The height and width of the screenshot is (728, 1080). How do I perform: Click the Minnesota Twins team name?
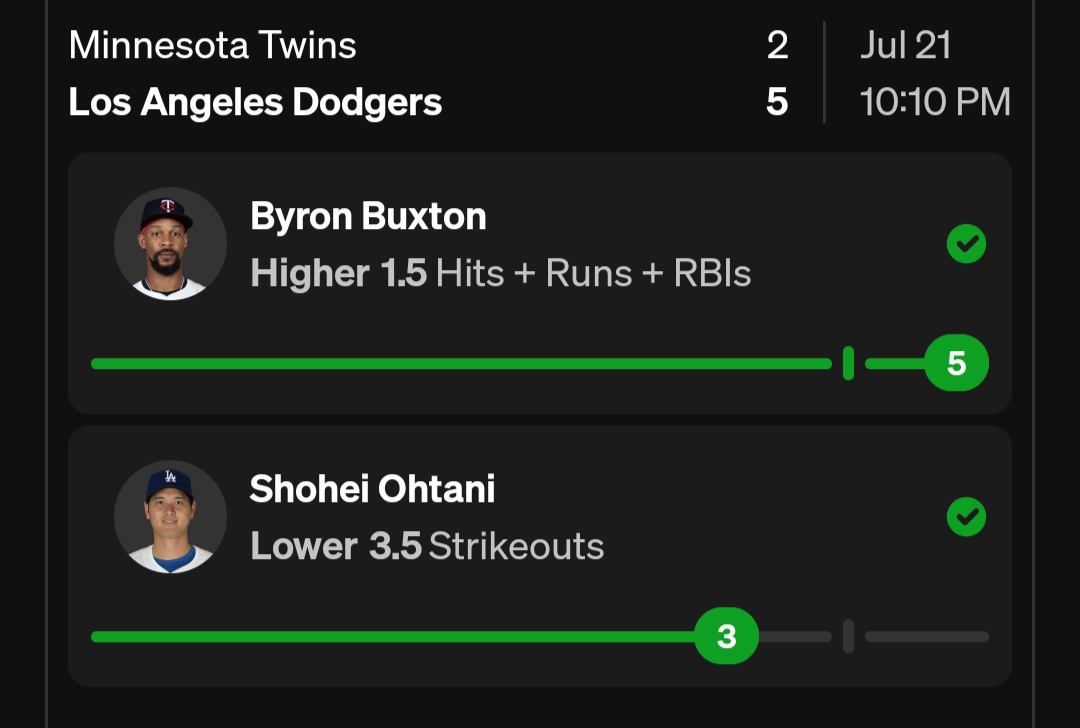pos(212,45)
